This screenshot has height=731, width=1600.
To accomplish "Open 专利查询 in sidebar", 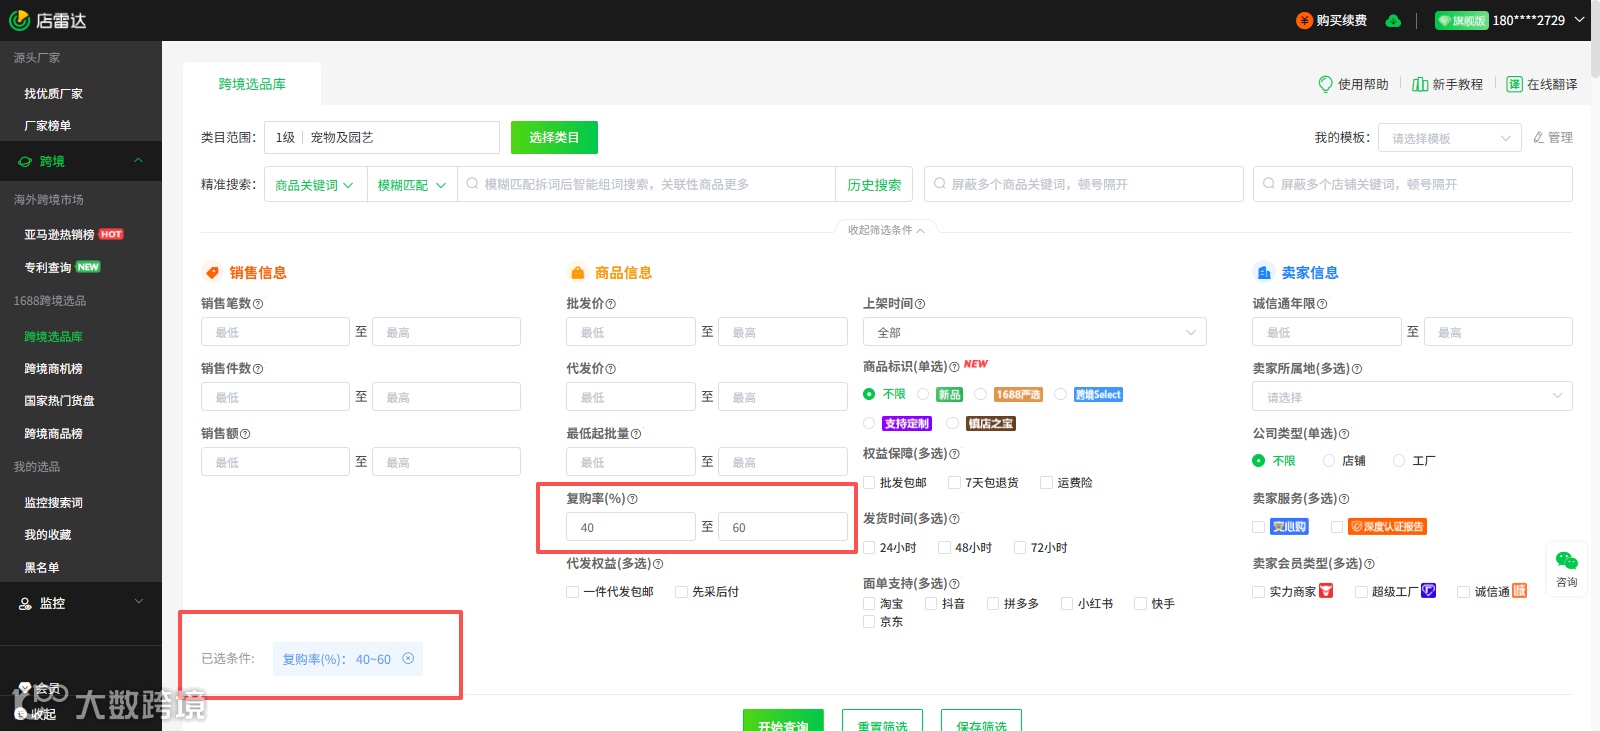I will 48,268.
